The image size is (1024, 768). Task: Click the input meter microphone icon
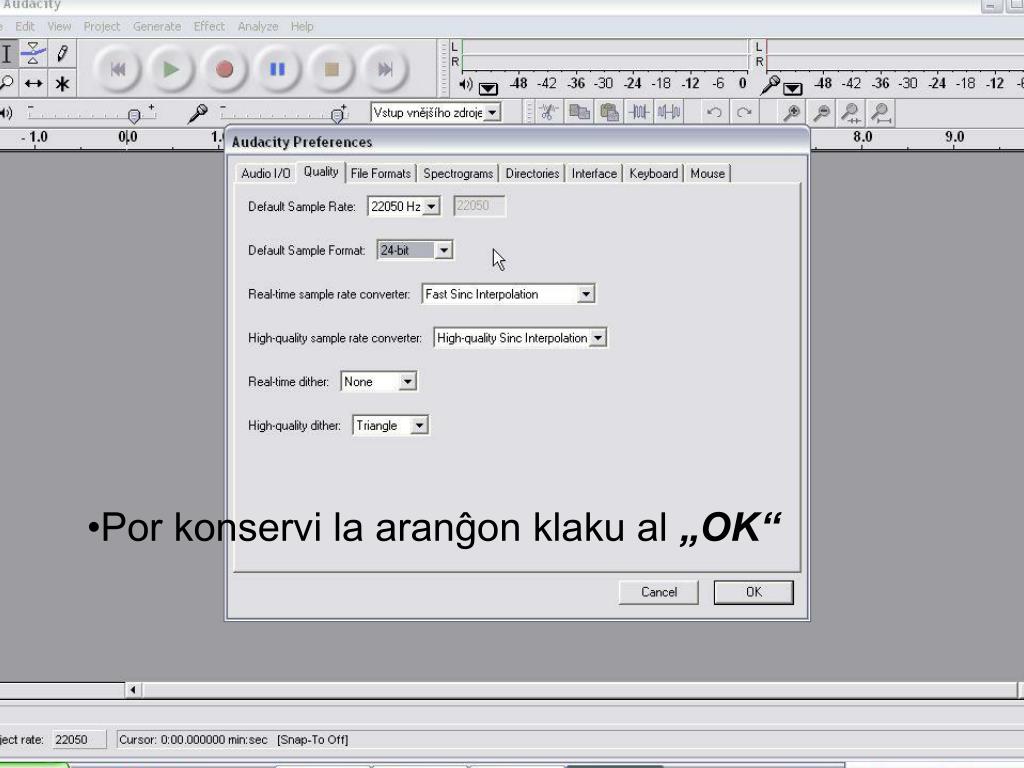tap(771, 85)
